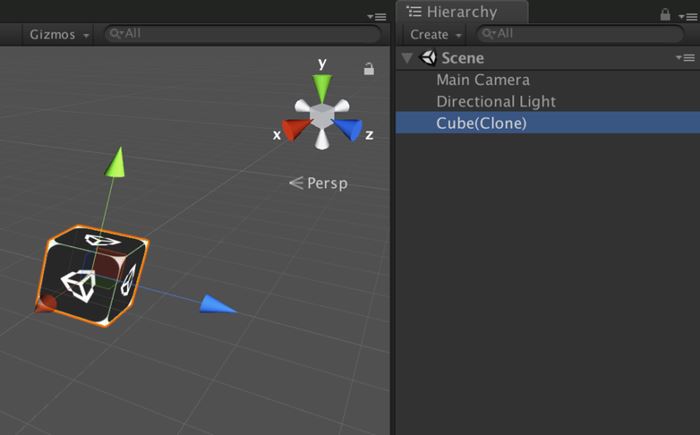Open the Create dropdown in Hierarchy
Image resolution: width=700 pixels, height=435 pixels.
click(x=435, y=34)
